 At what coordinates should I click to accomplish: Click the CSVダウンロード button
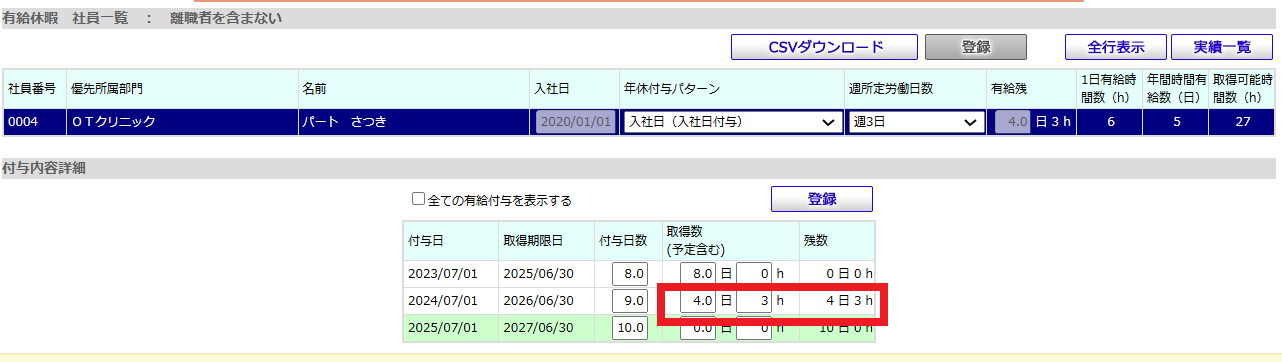[825, 47]
